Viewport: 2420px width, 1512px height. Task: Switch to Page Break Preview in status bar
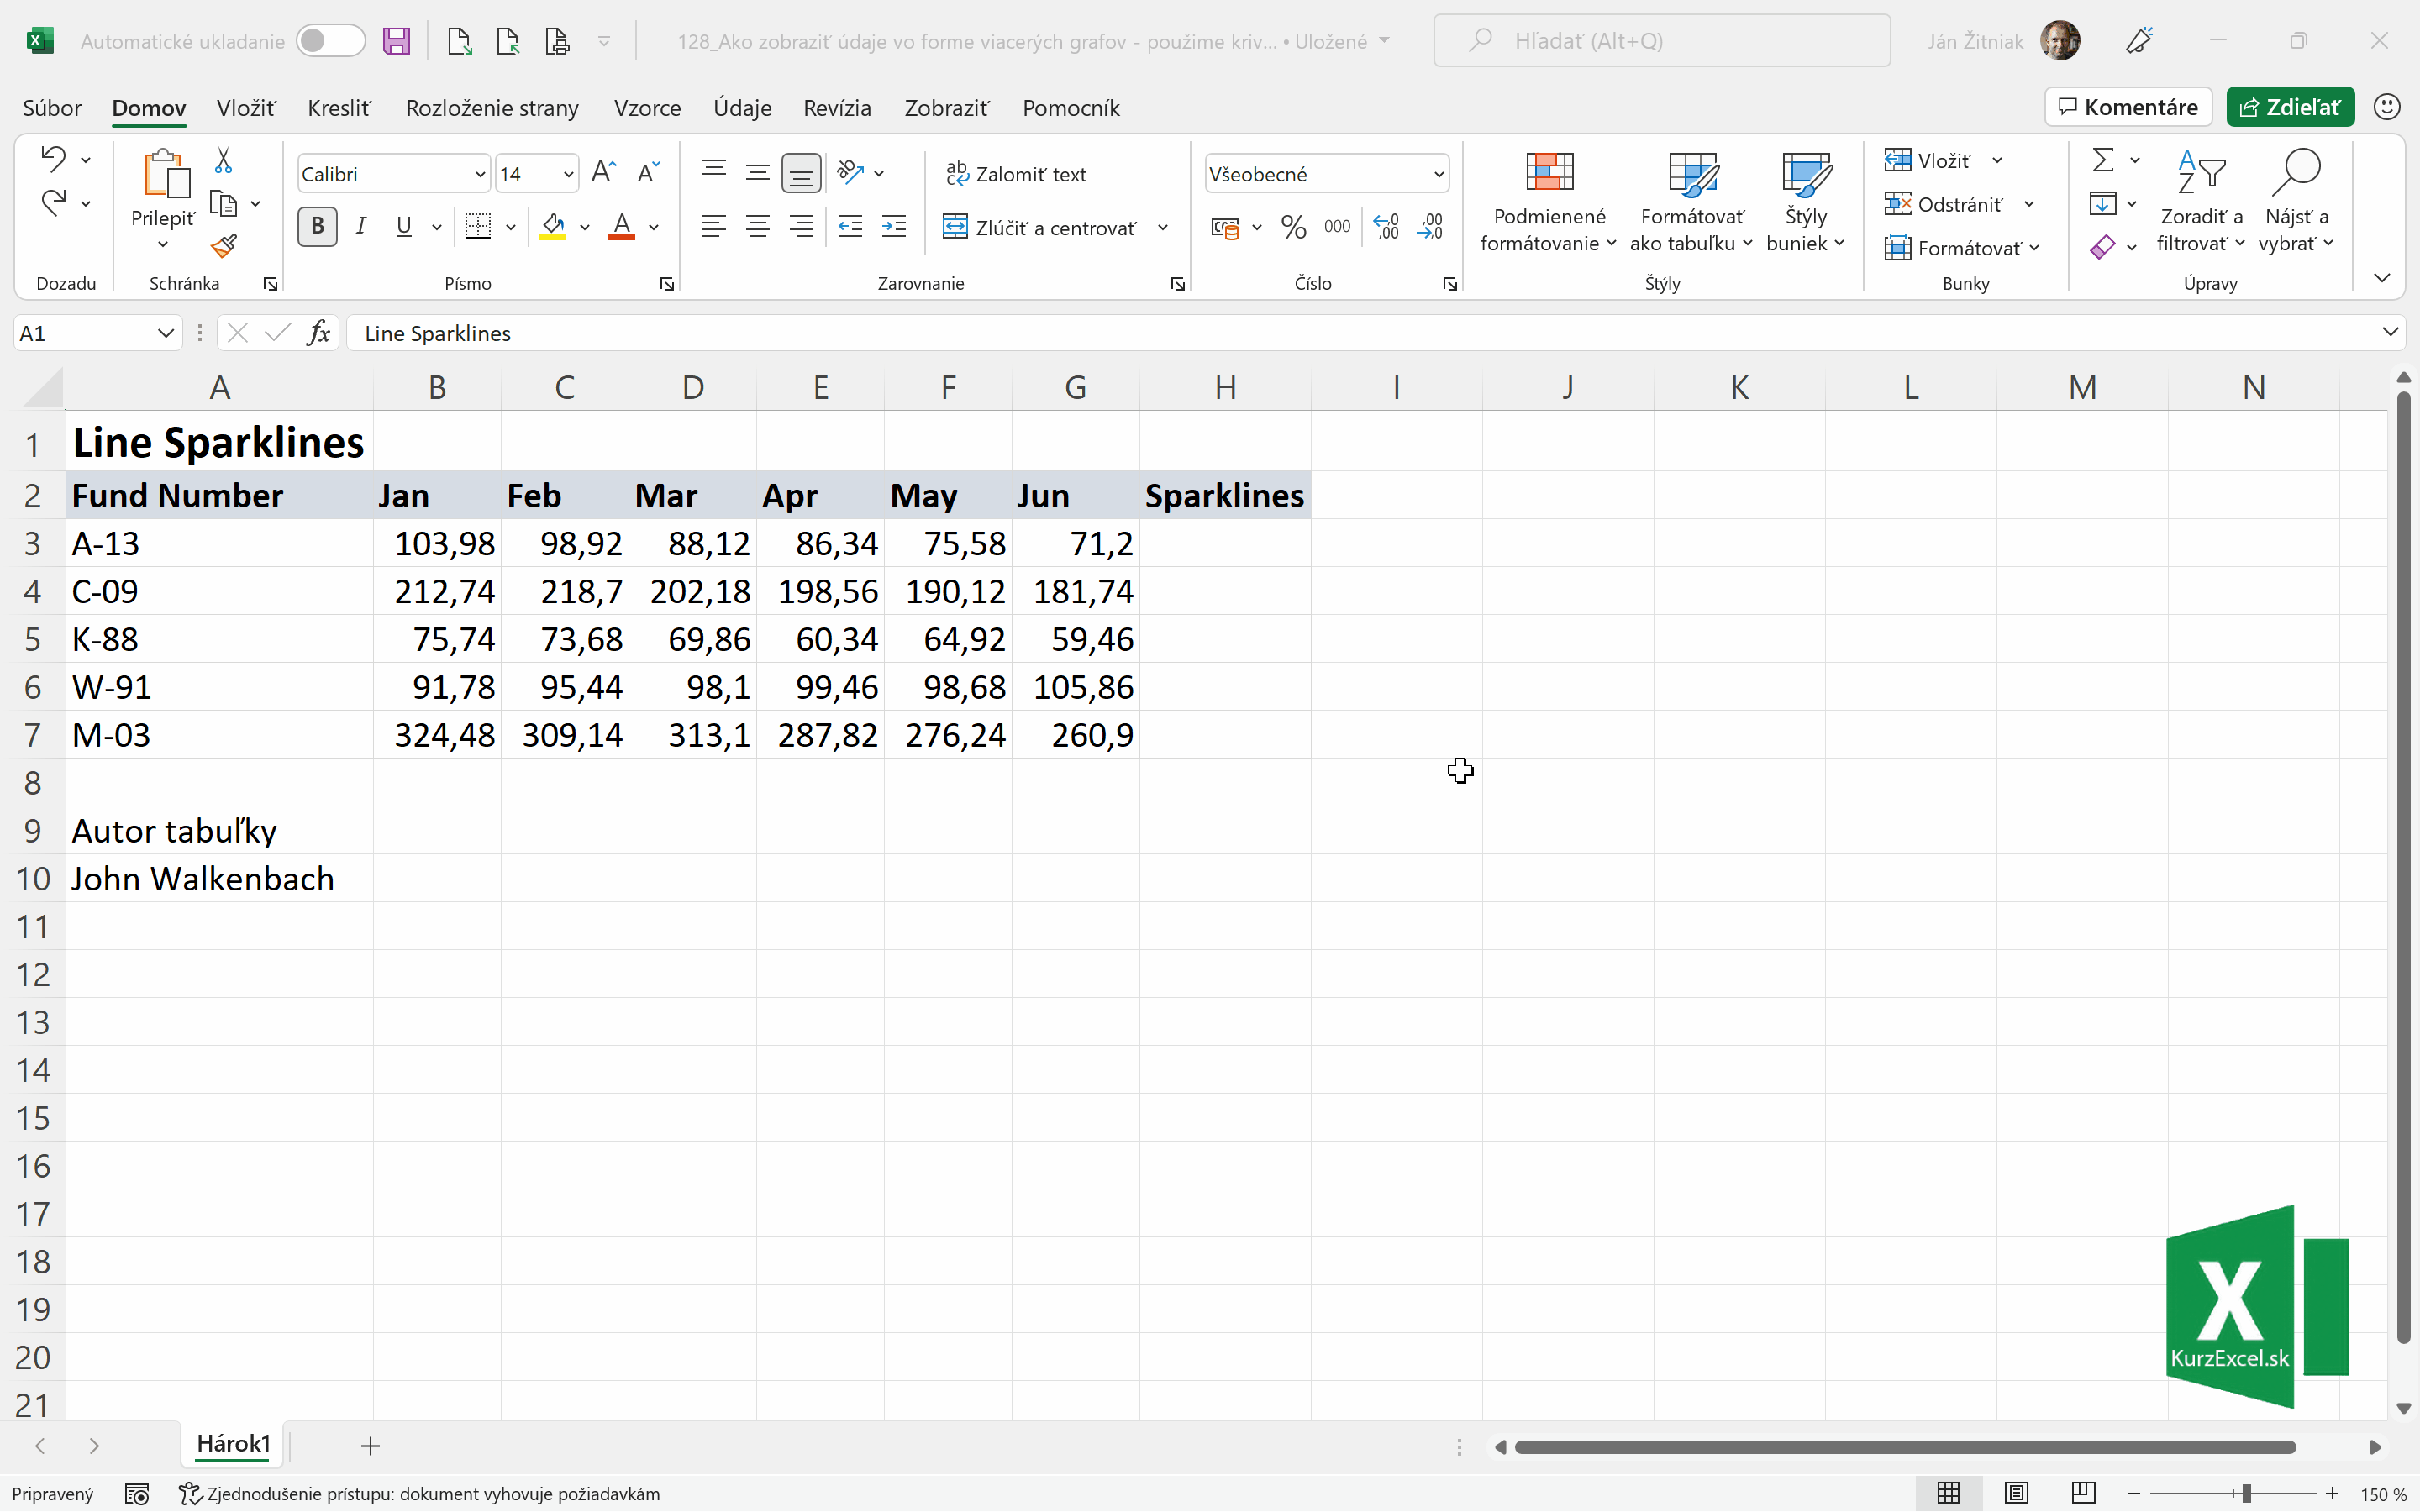click(x=2083, y=1493)
